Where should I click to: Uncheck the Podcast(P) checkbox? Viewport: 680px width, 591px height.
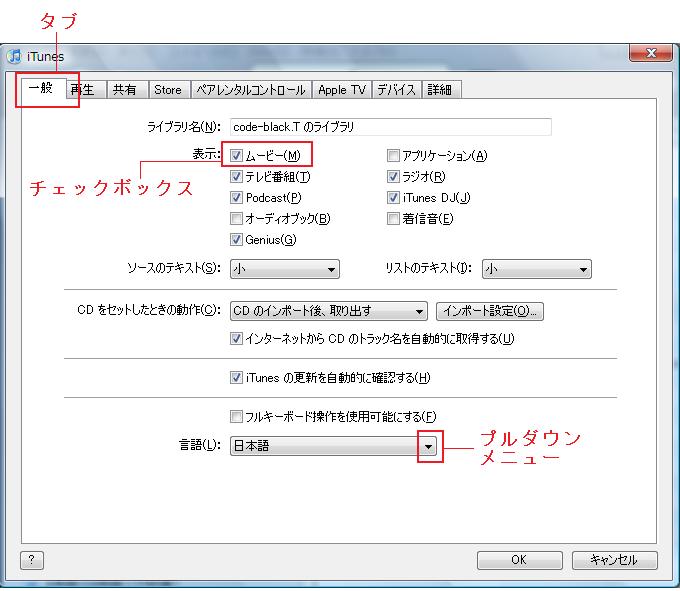[236, 198]
